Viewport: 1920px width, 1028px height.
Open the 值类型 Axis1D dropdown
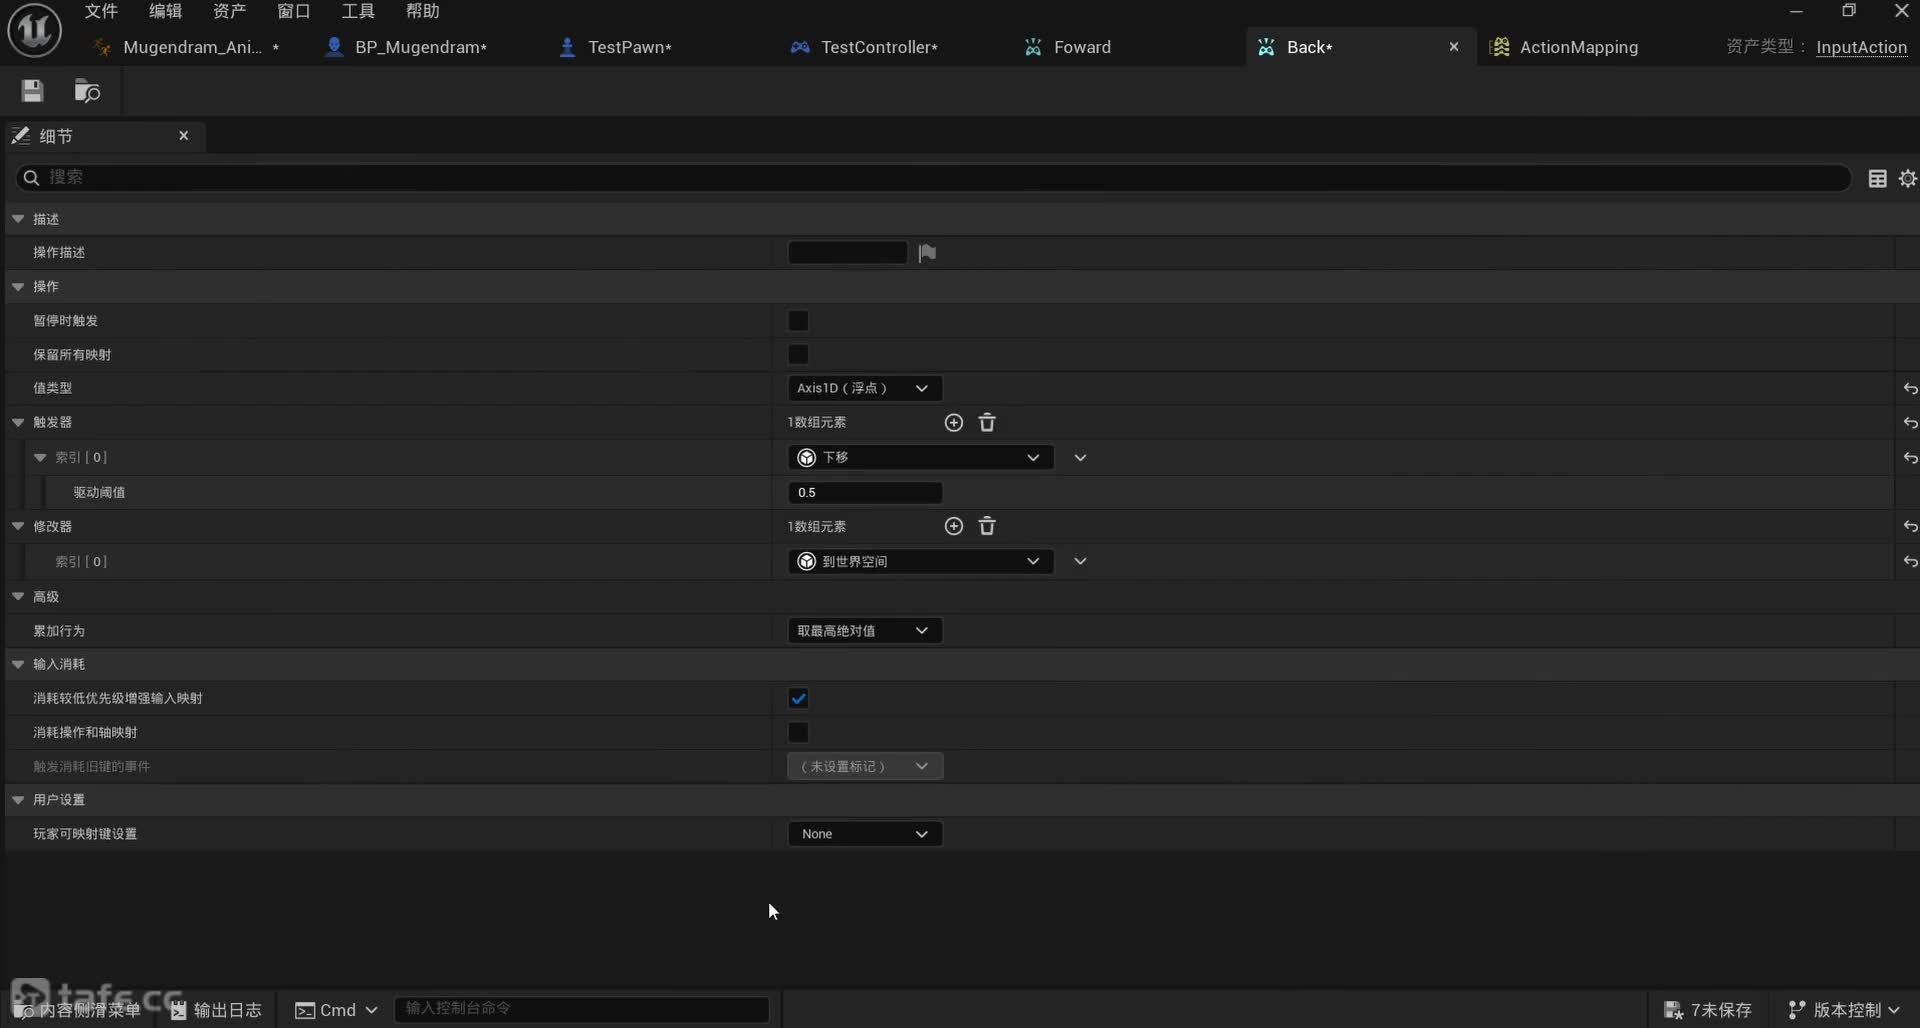point(864,389)
